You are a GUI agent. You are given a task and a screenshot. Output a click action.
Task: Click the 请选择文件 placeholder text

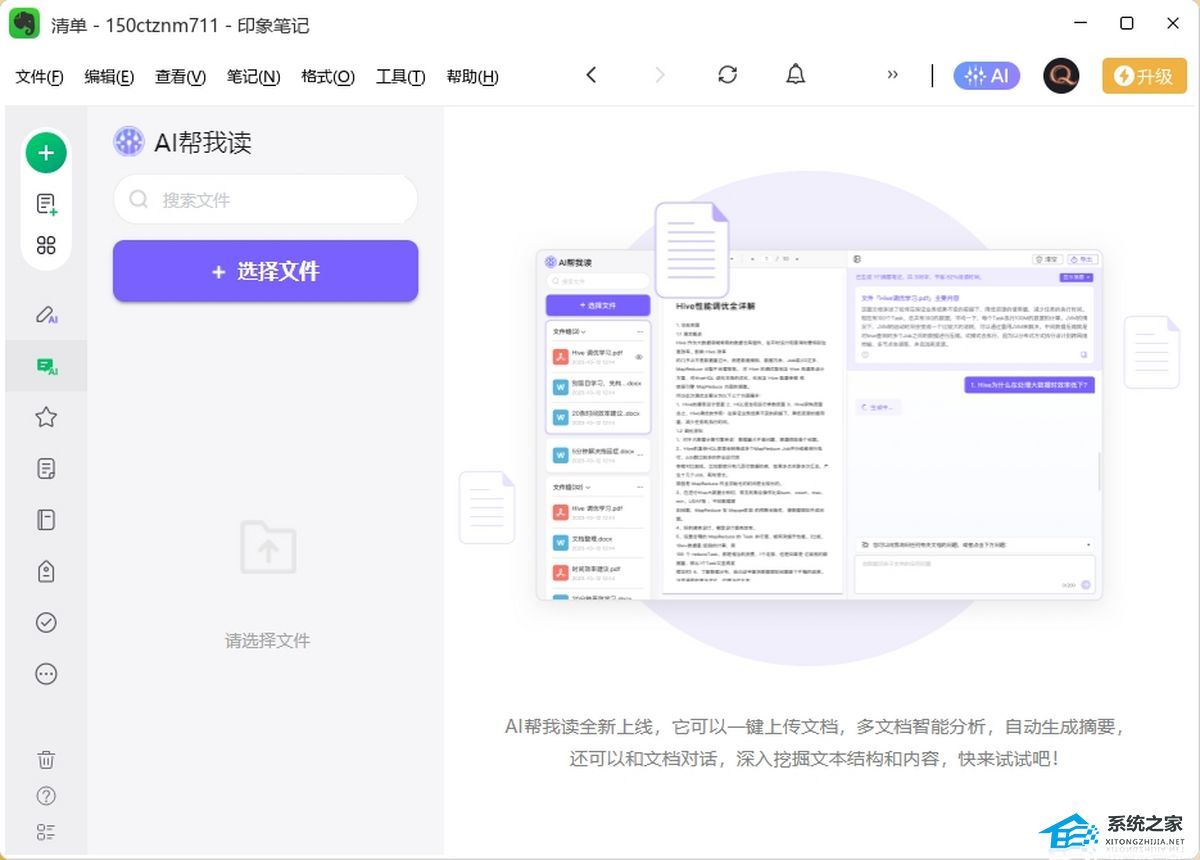pos(267,641)
